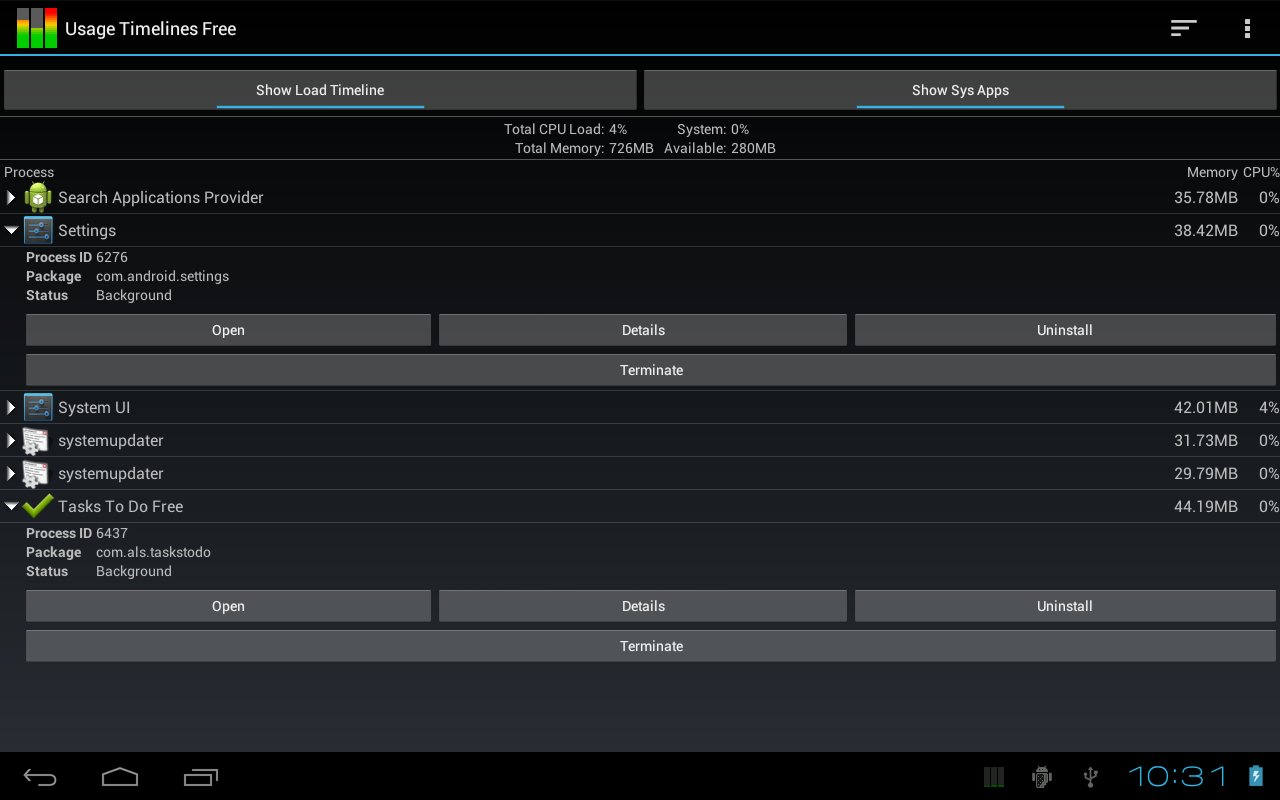The width and height of the screenshot is (1280, 800).
Task: Tap the Back navigation button
Action: 40,777
